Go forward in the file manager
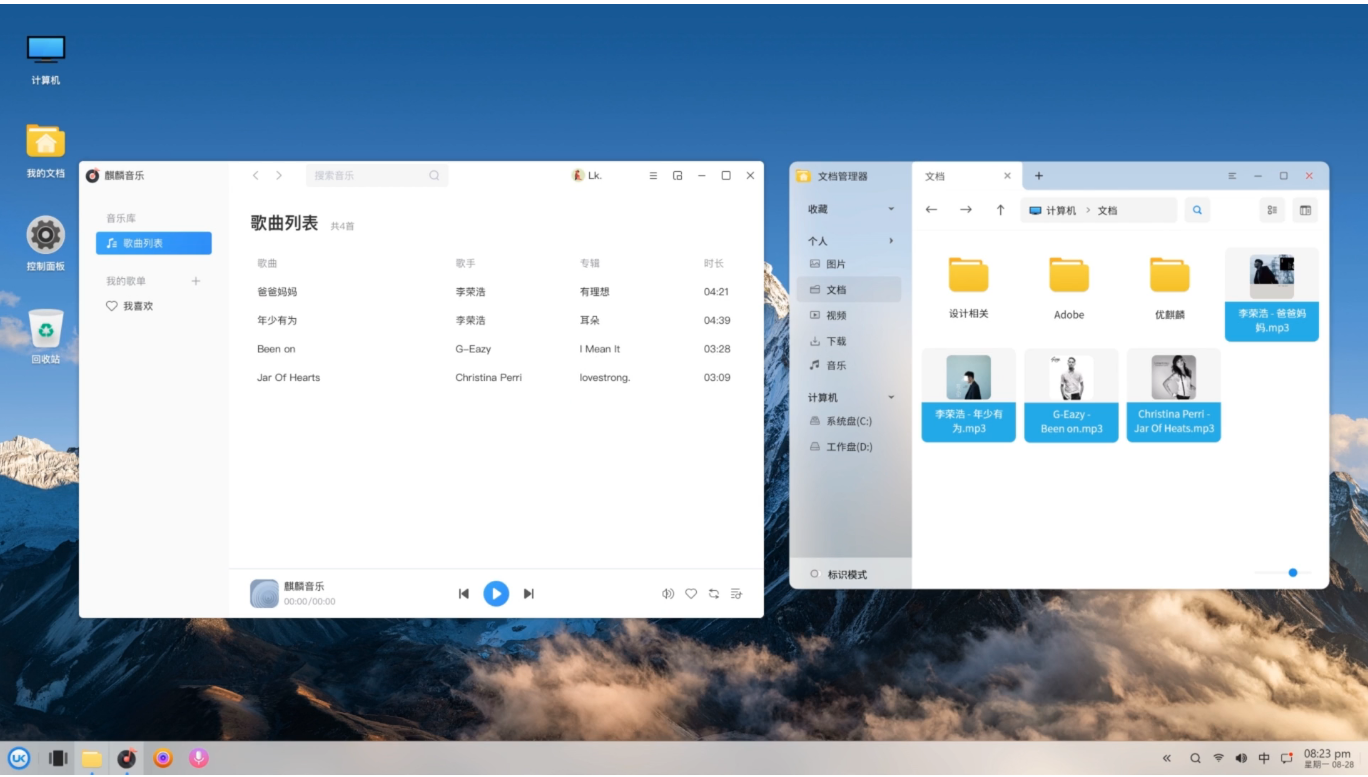1368x777 pixels. pyautogui.click(x=965, y=210)
